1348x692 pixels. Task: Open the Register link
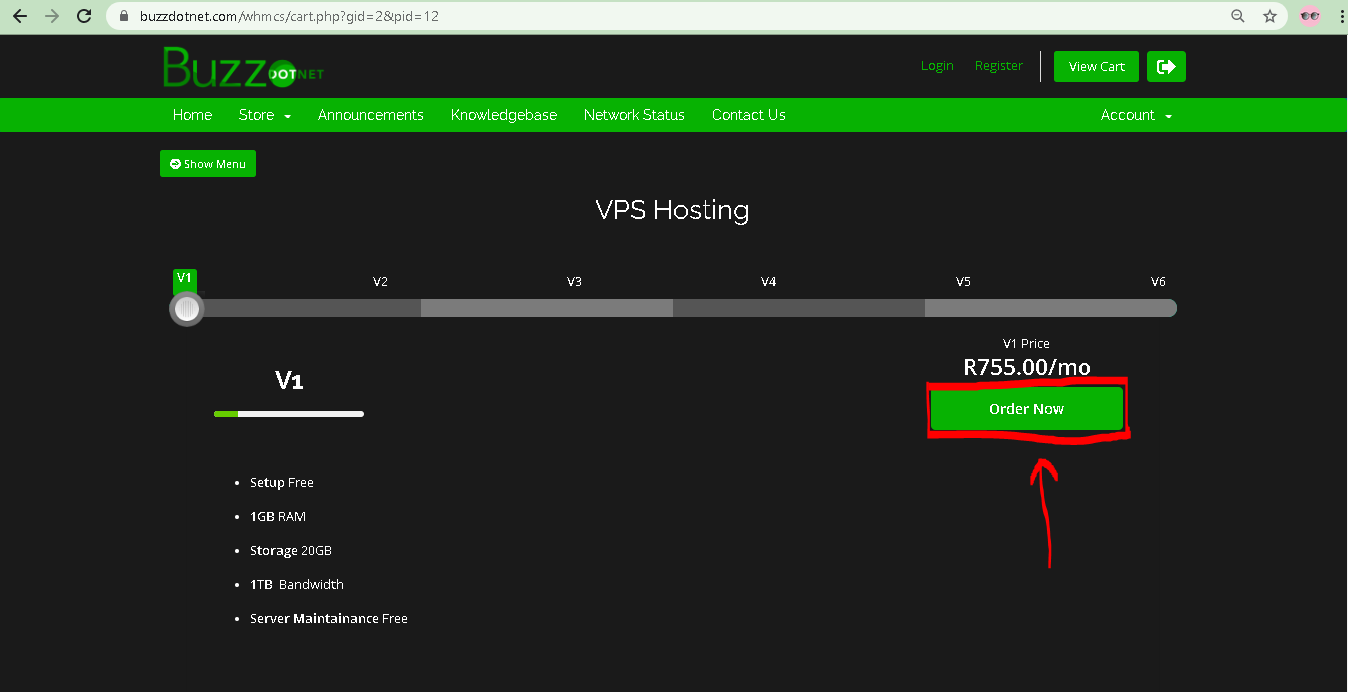click(999, 66)
